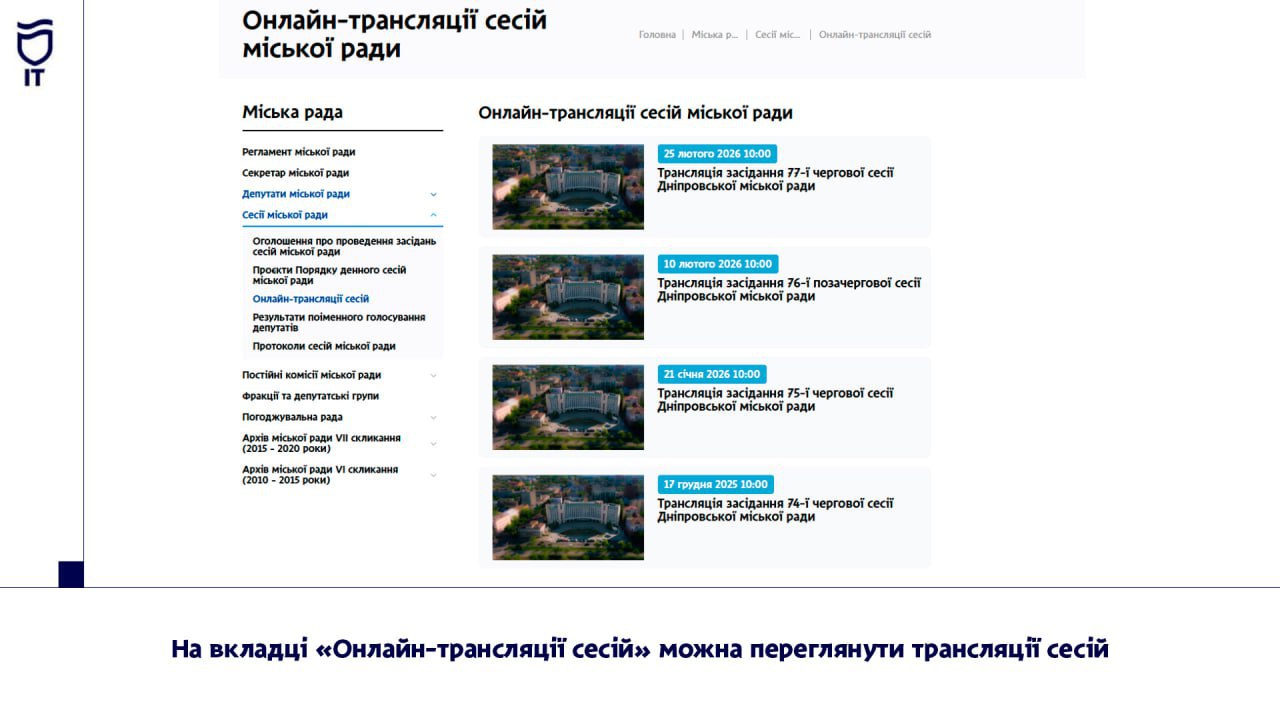
Task: Open Регламент міської ради menu item
Action: click(x=298, y=152)
